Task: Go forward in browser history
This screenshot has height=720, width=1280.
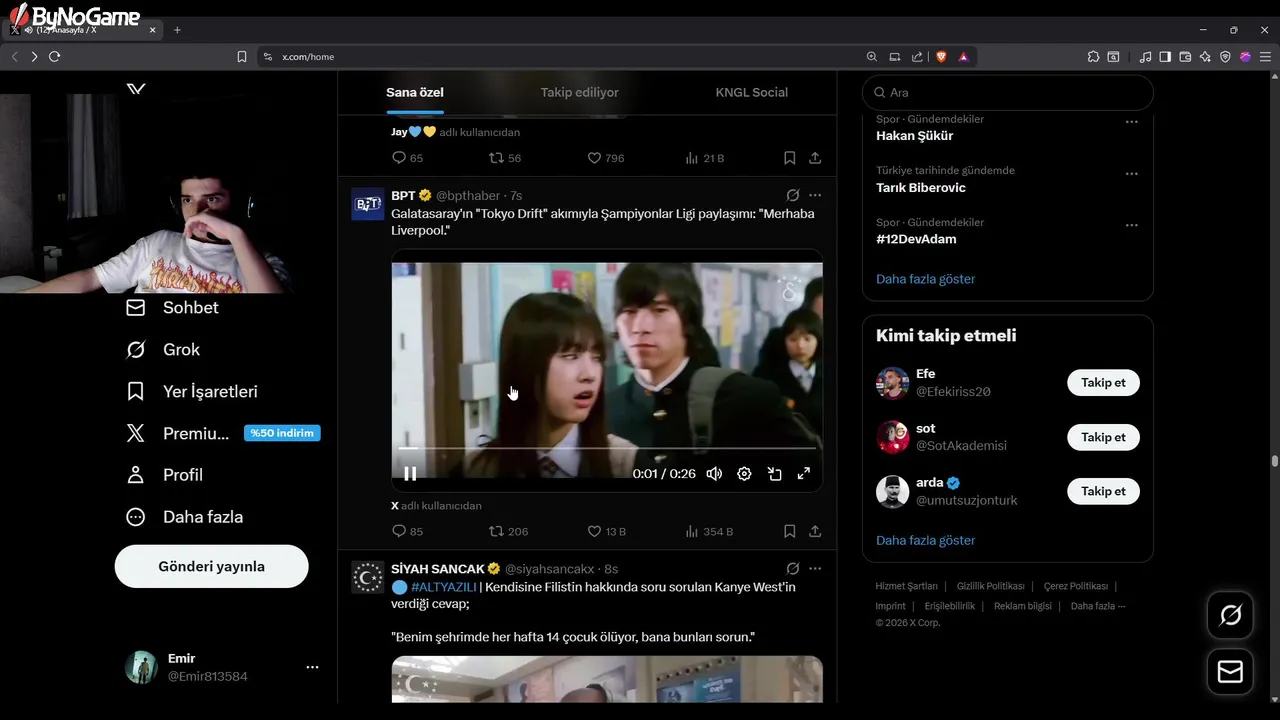Action: coord(34,57)
